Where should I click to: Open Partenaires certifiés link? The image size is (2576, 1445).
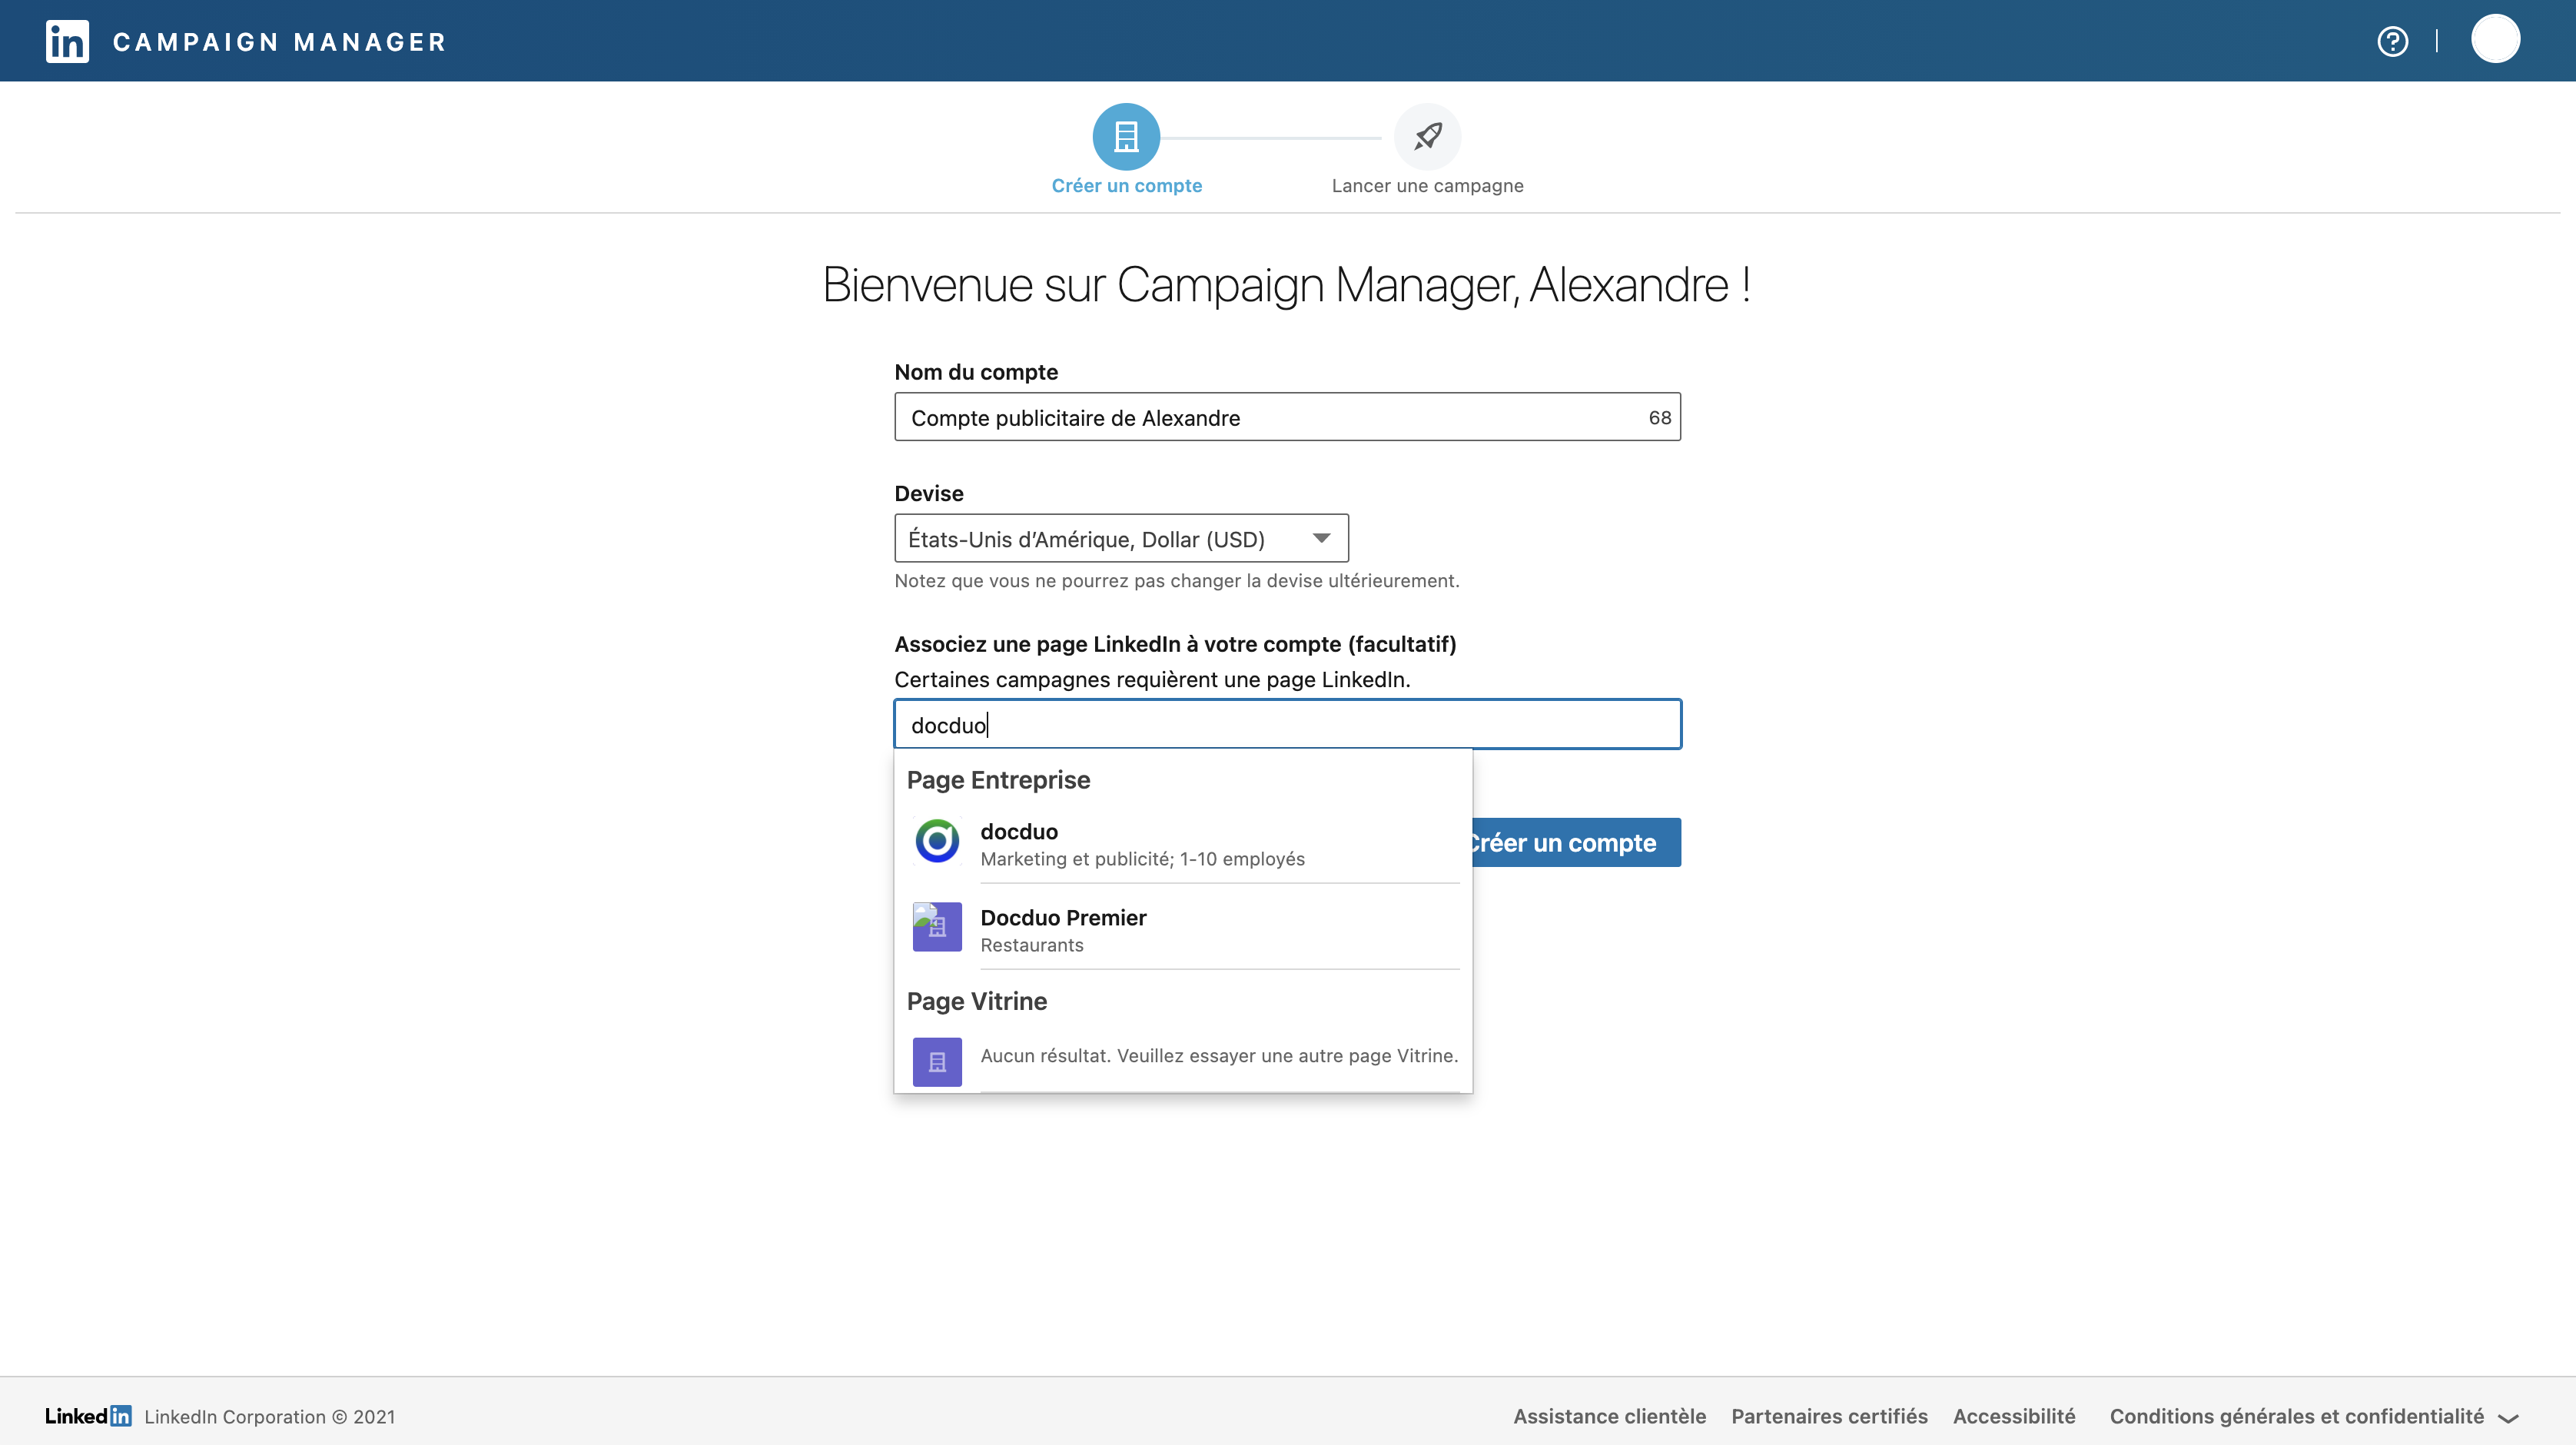coord(1829,1417)
